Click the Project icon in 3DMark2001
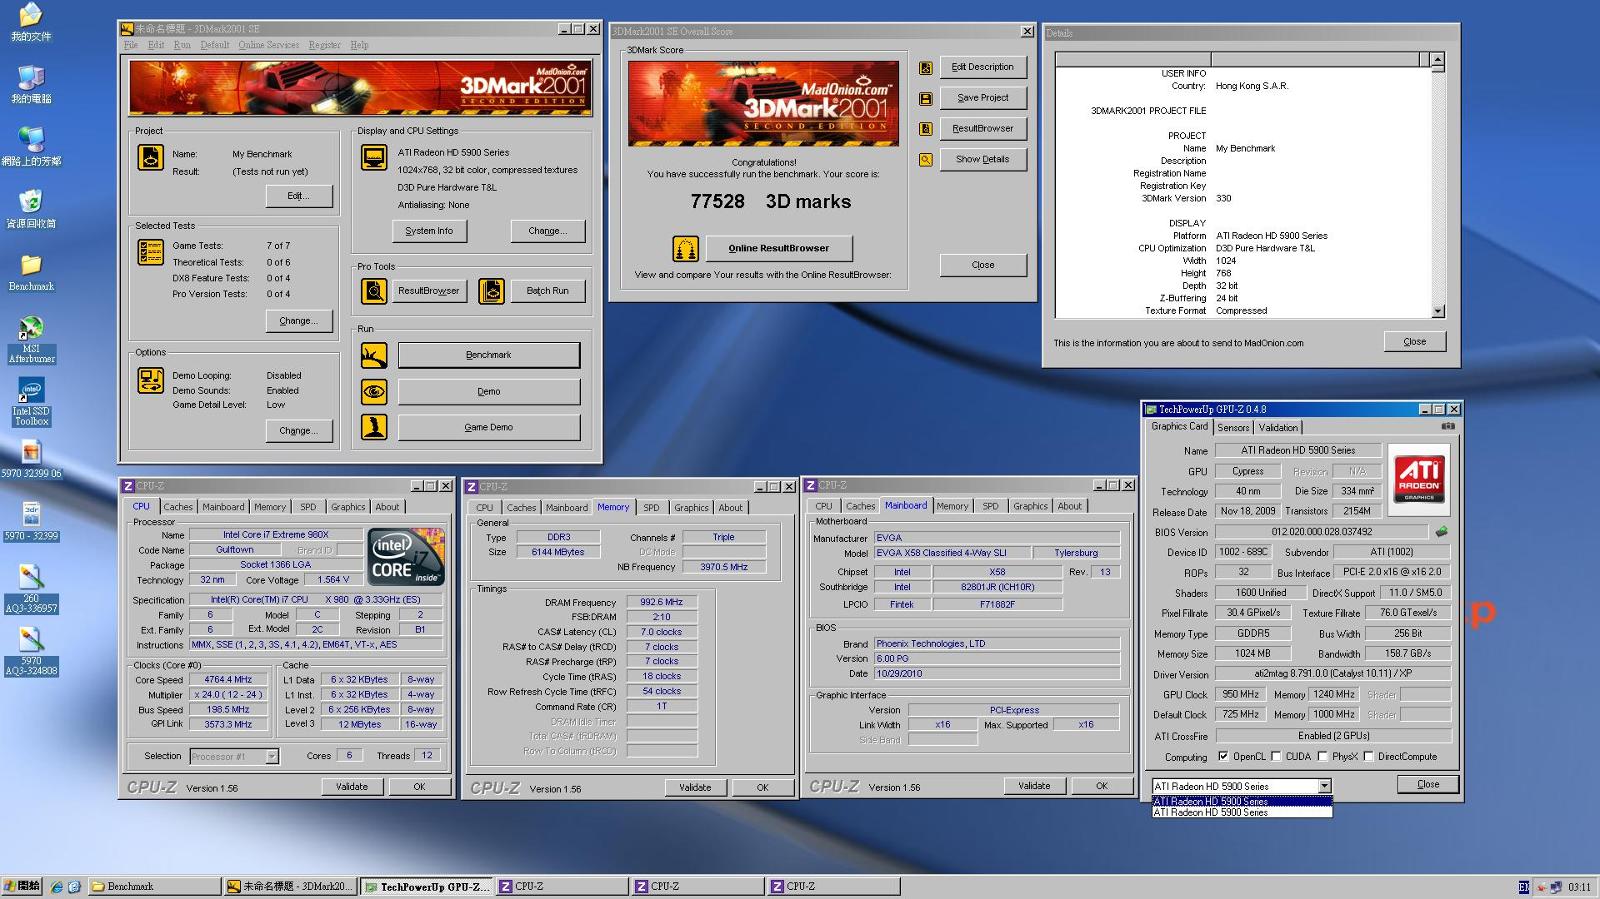The image size is (1600, 899). point(150,157)
